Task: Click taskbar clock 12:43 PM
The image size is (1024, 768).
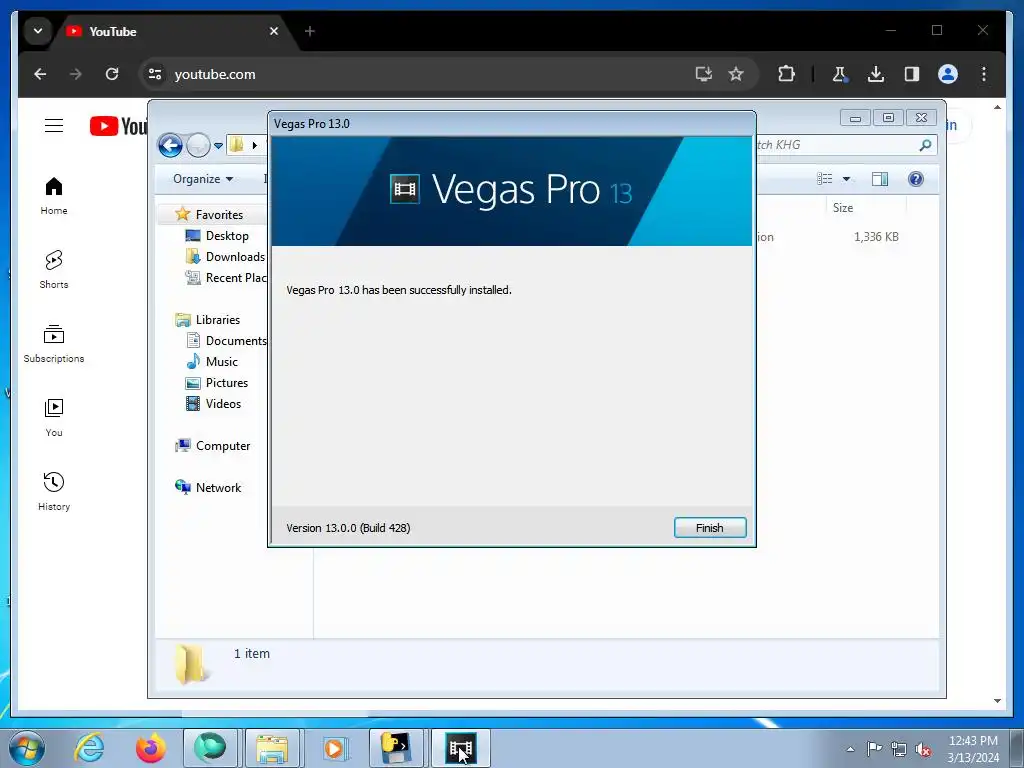Action: [973, 749]
